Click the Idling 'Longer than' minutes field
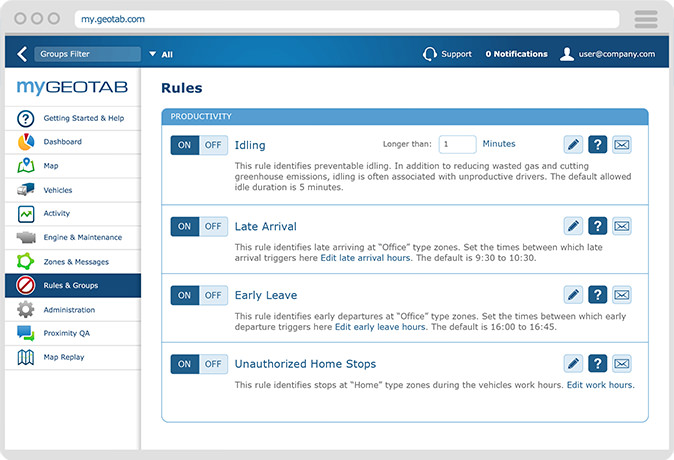The height and width of the screenshot is (460, 674). click(x=457, y=144)
